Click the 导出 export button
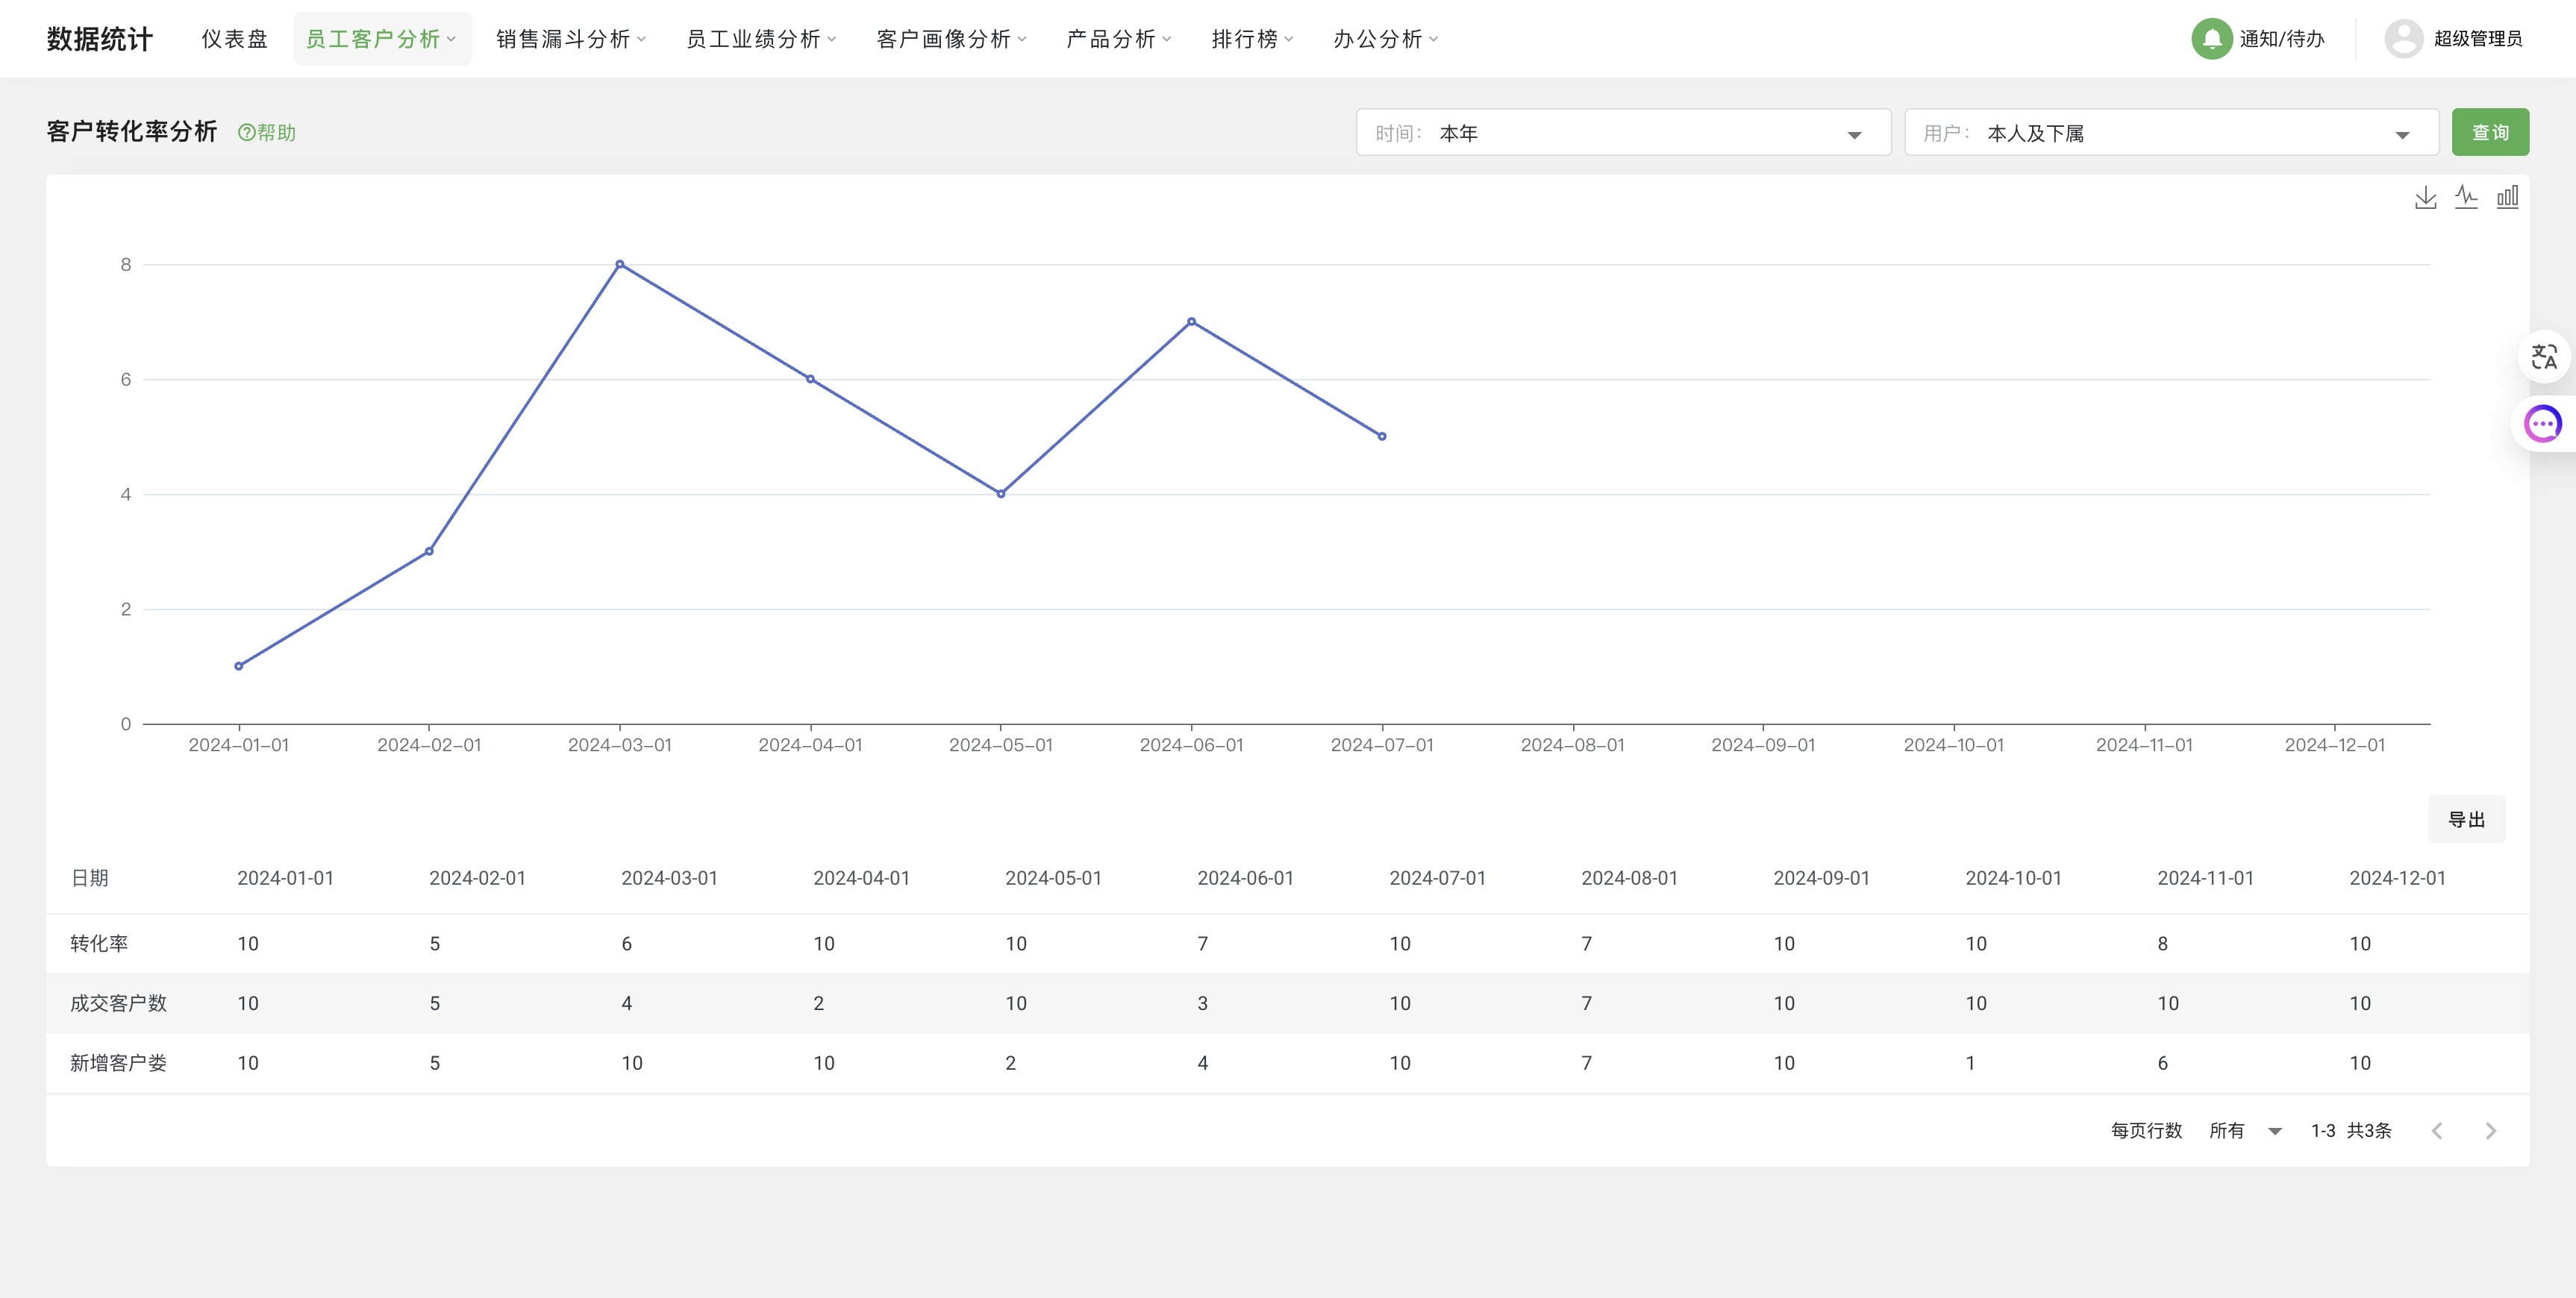 pyautogui.click(x=2466, y=820)
